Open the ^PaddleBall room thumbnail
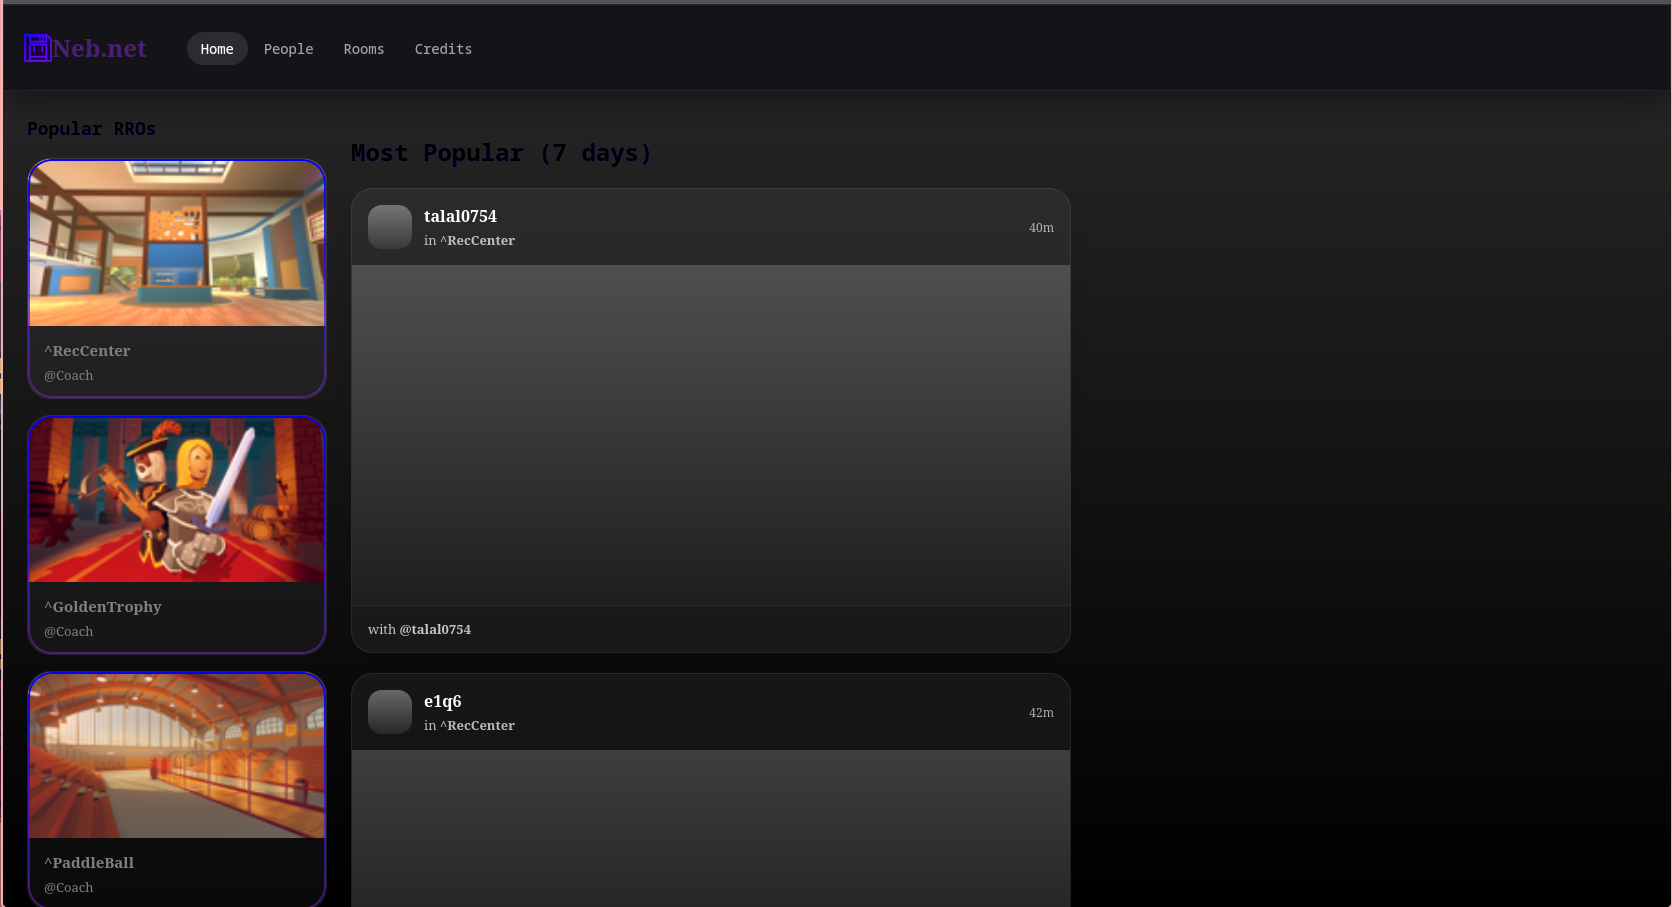 (x=177, y=756)
